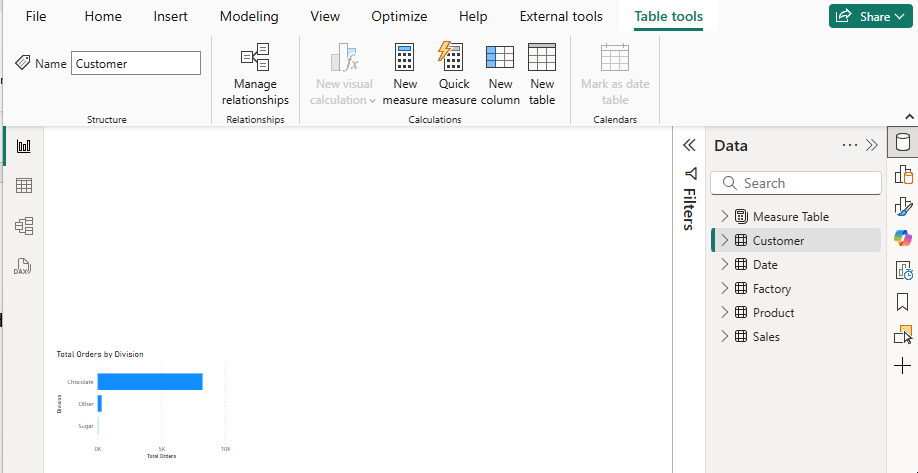Screen dimensions: 918x473
Task: Click the Measure Table label
Action: point(790,217)
